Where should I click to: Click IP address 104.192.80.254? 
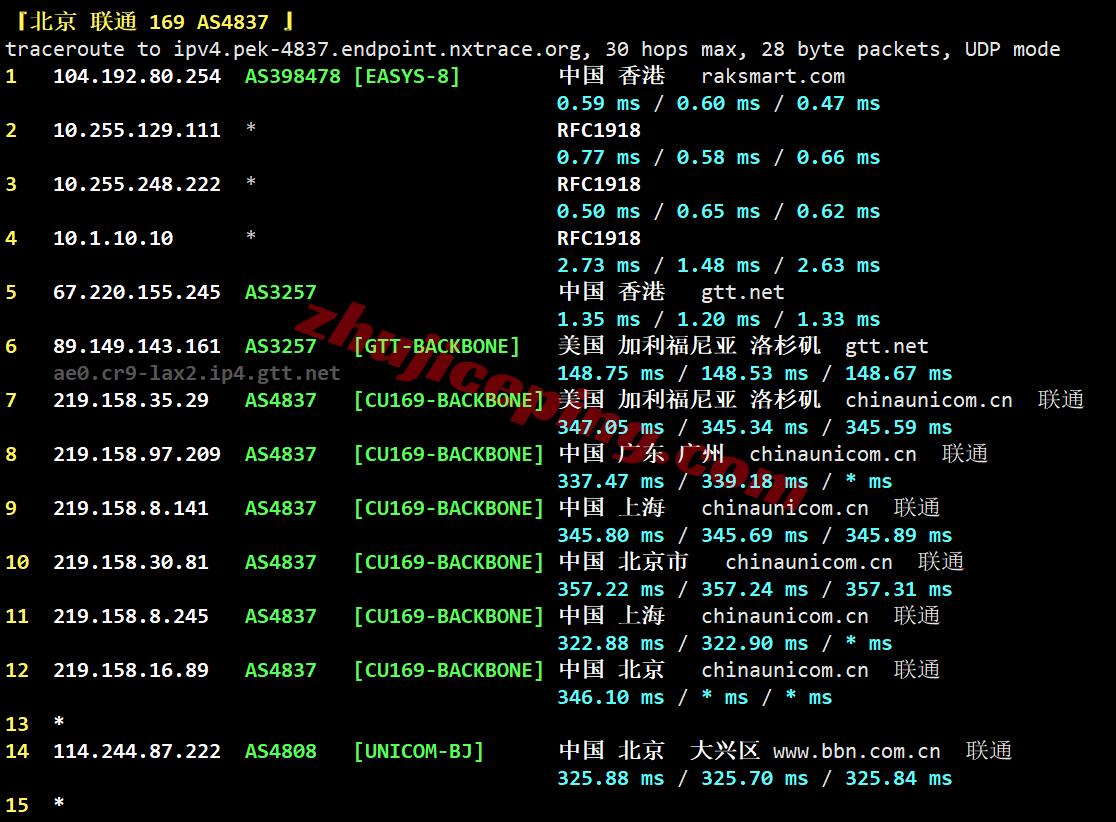(x=137, y=76)
